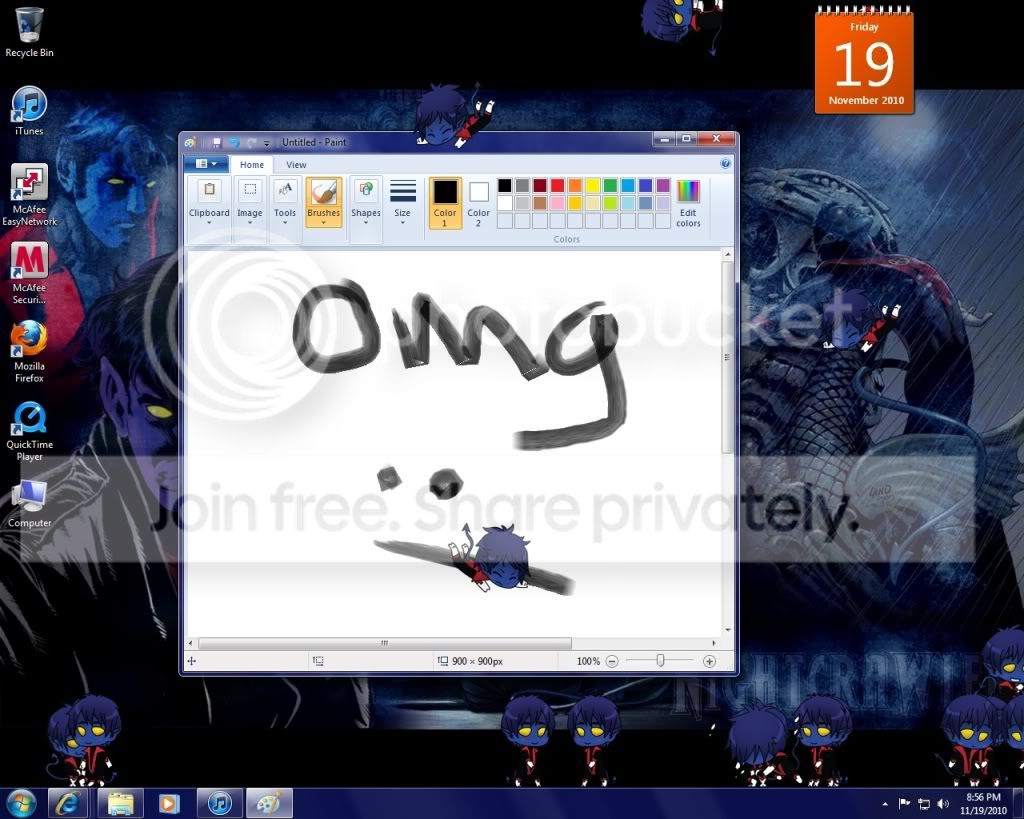Pick the black palette swatch
The height and width of the screenshot is (819, 1024).
[x=505, y=185]
